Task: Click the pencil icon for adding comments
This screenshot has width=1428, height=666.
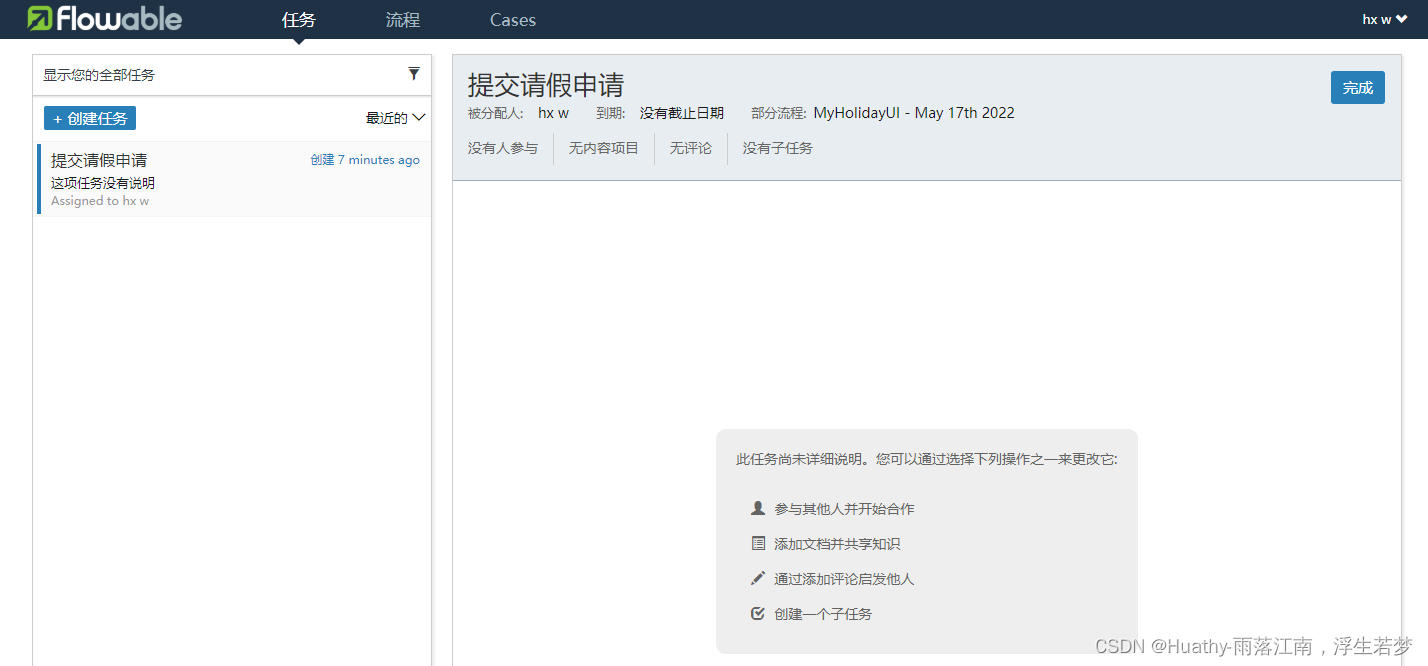Action: point(758,578)
